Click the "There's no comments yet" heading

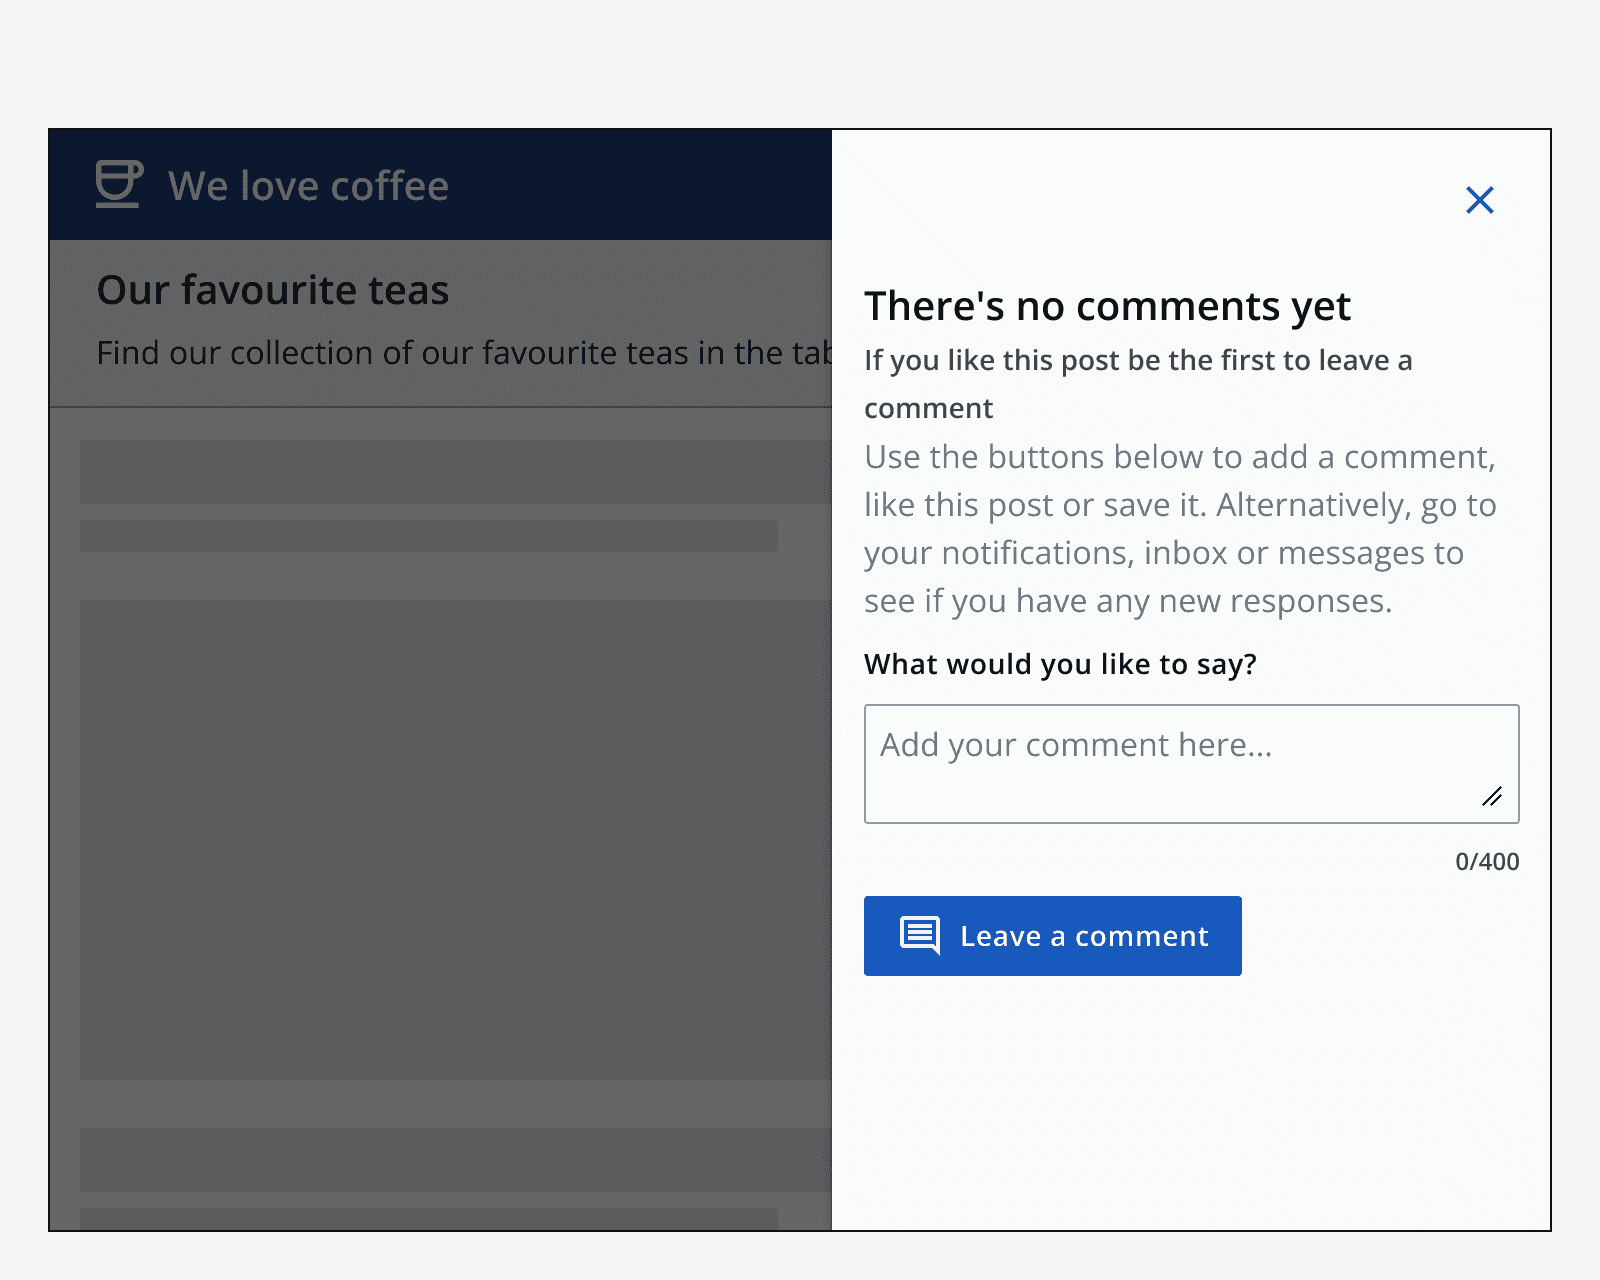1106,306
